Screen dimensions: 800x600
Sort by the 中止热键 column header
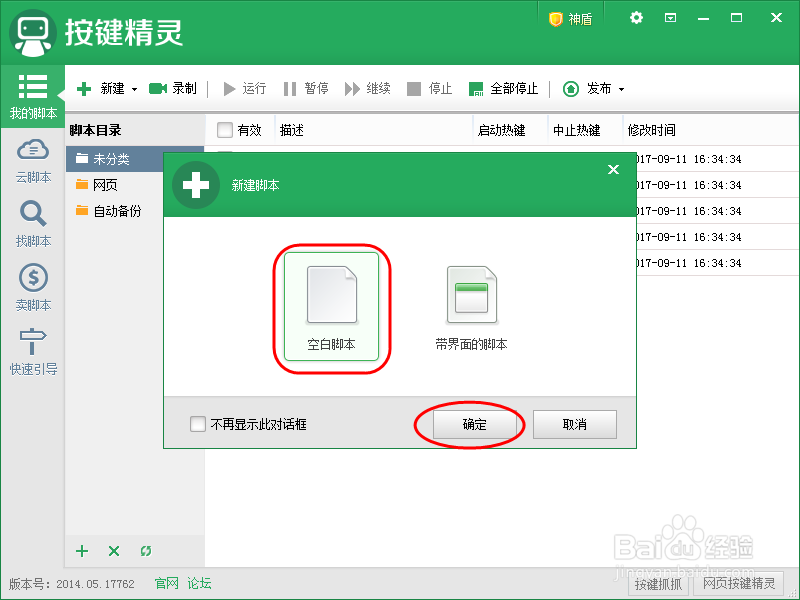pos(577,131)
